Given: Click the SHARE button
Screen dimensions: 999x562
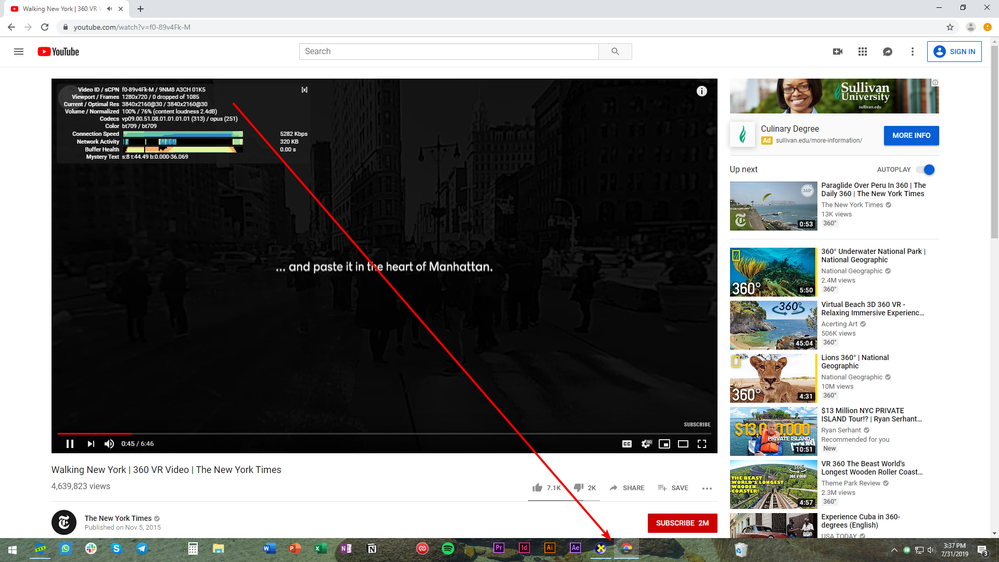Looking at the screenshot, I should pos(627,487).
